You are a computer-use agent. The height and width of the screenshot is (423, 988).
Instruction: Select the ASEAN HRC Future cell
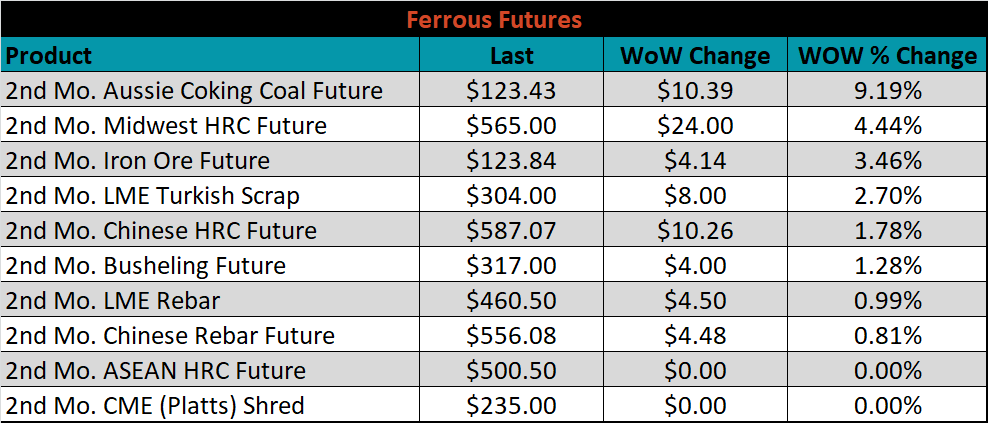point(210,370)
